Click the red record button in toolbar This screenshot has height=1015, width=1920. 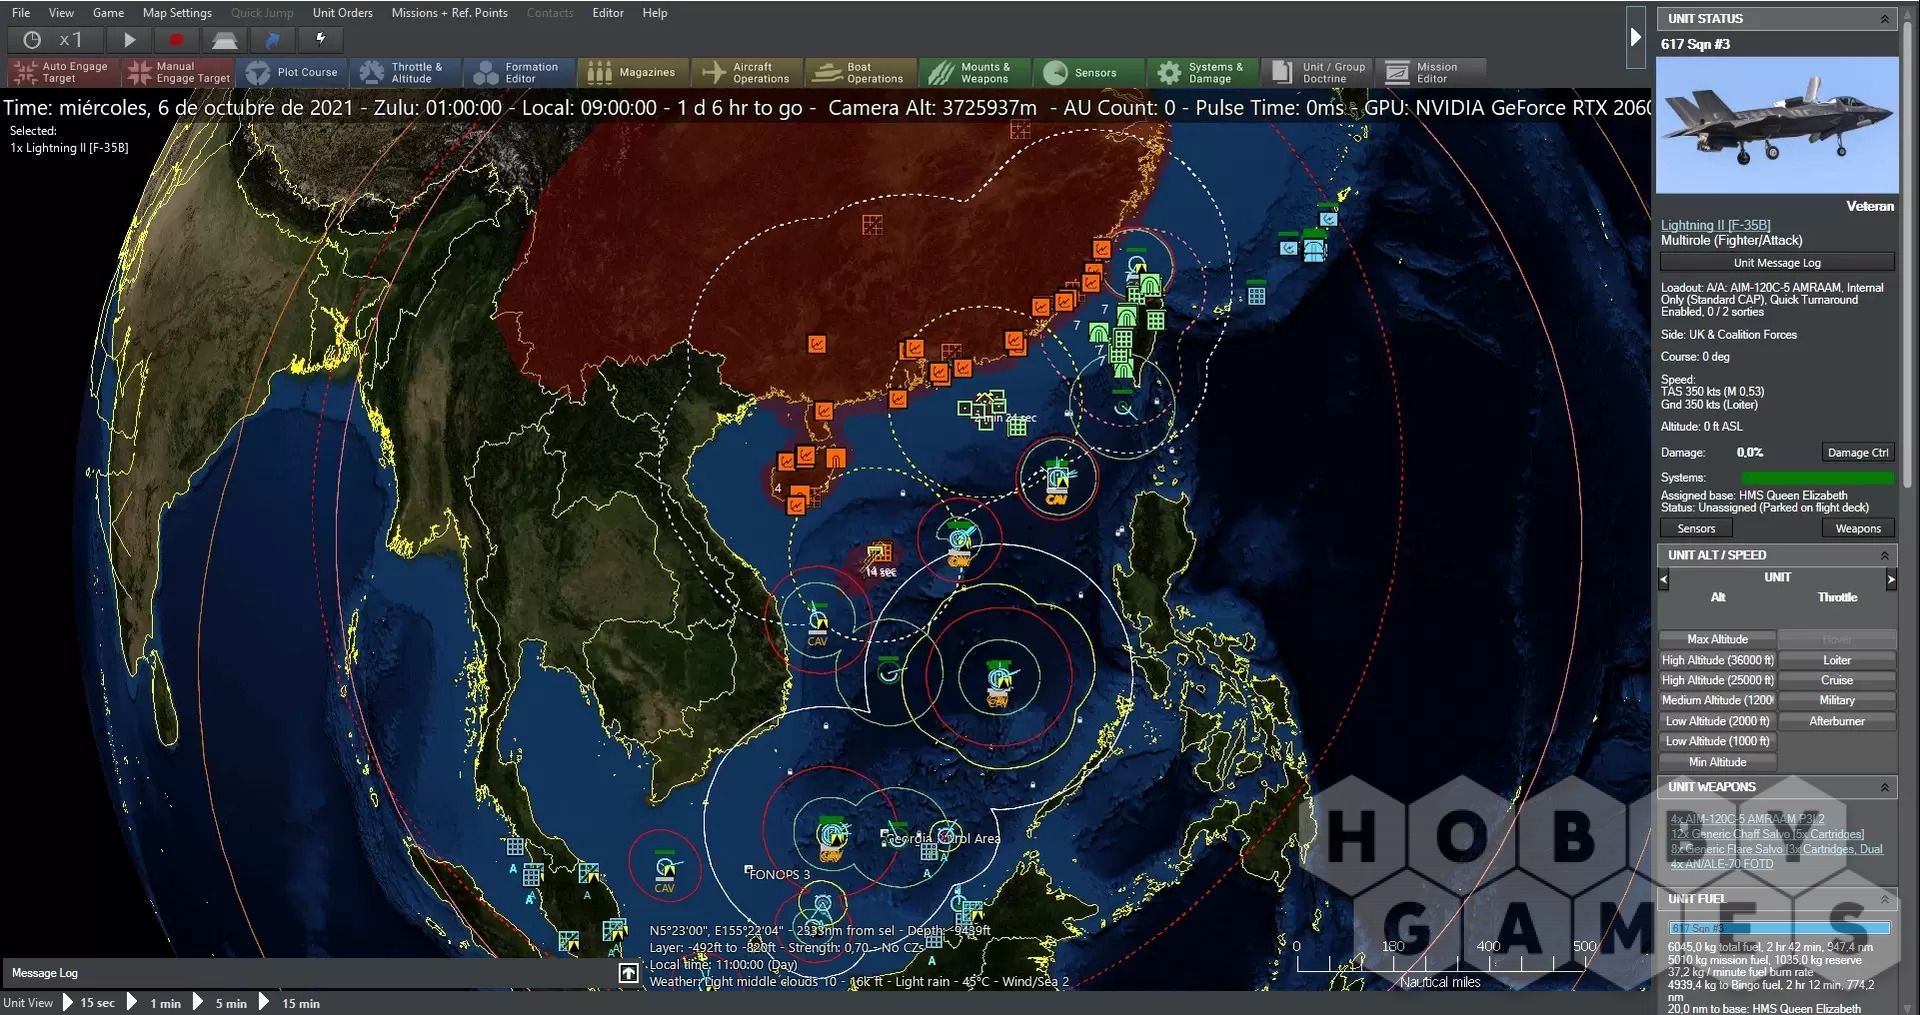click(x=177, y=40)
